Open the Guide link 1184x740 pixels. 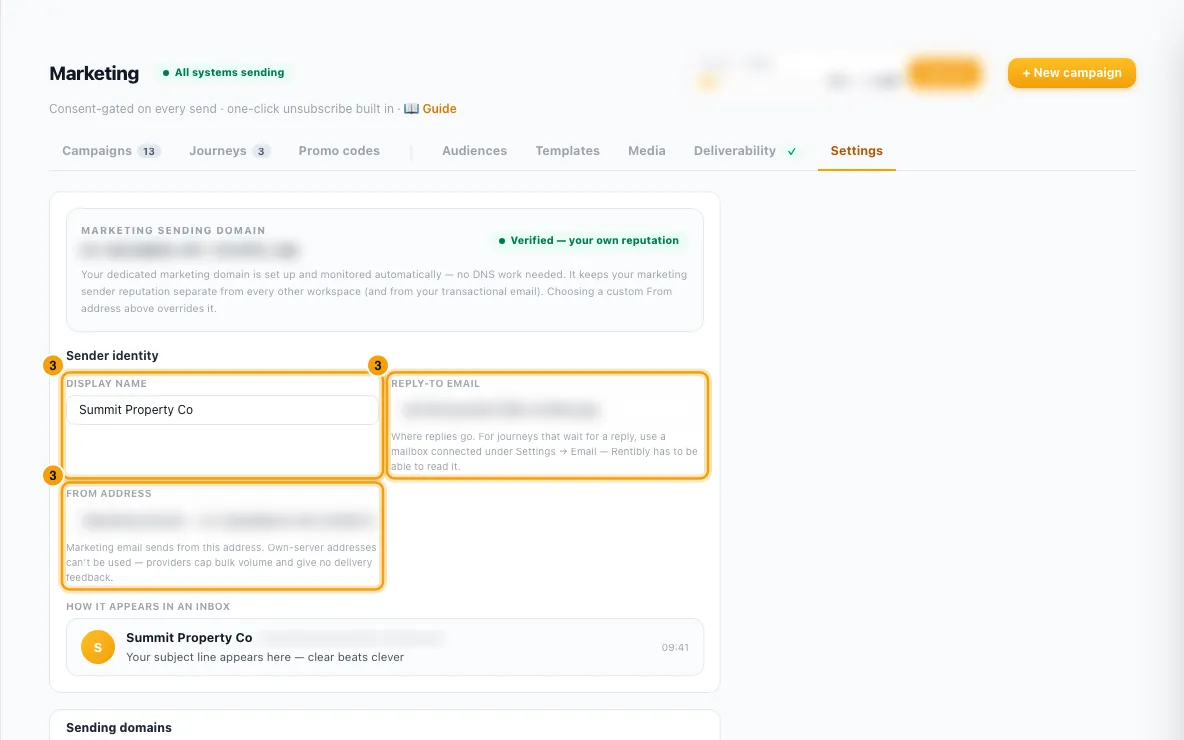[x=439, y=109]
